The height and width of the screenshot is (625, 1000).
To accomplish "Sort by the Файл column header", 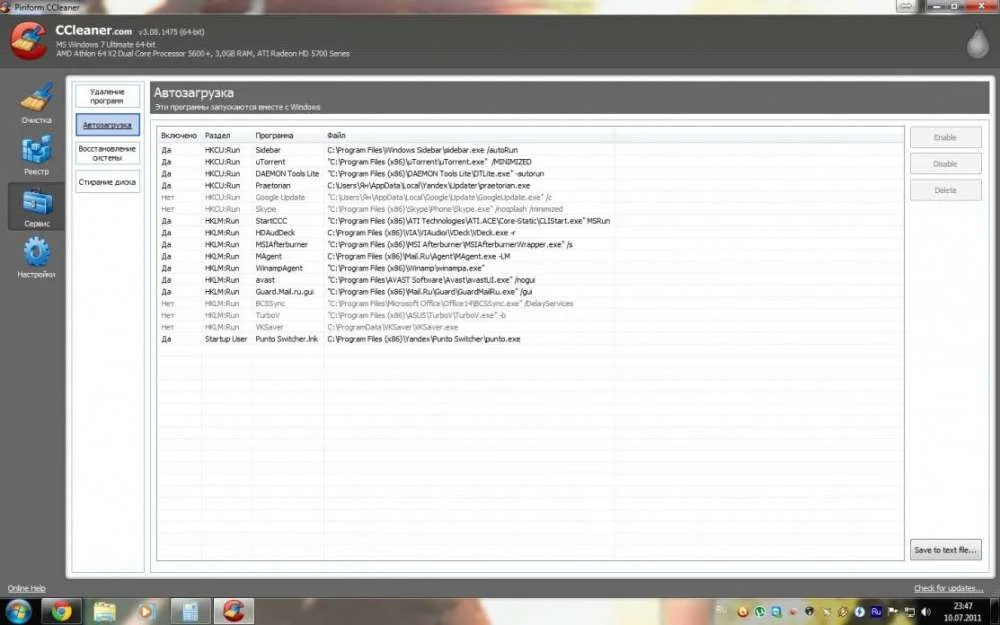I will point(469,135).
